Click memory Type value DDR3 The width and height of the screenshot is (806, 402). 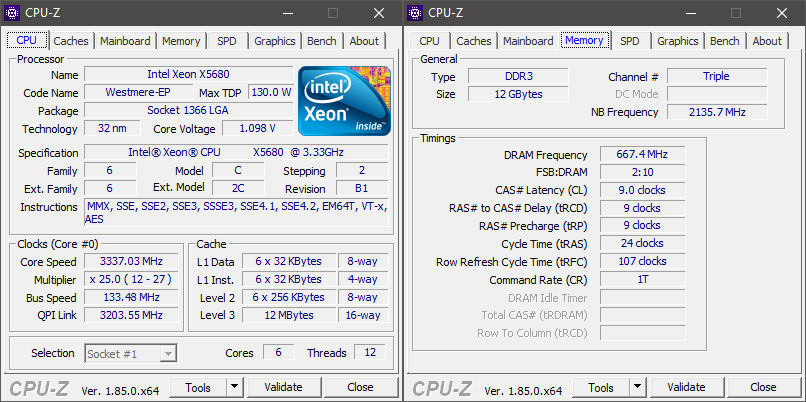pos(518,76)
